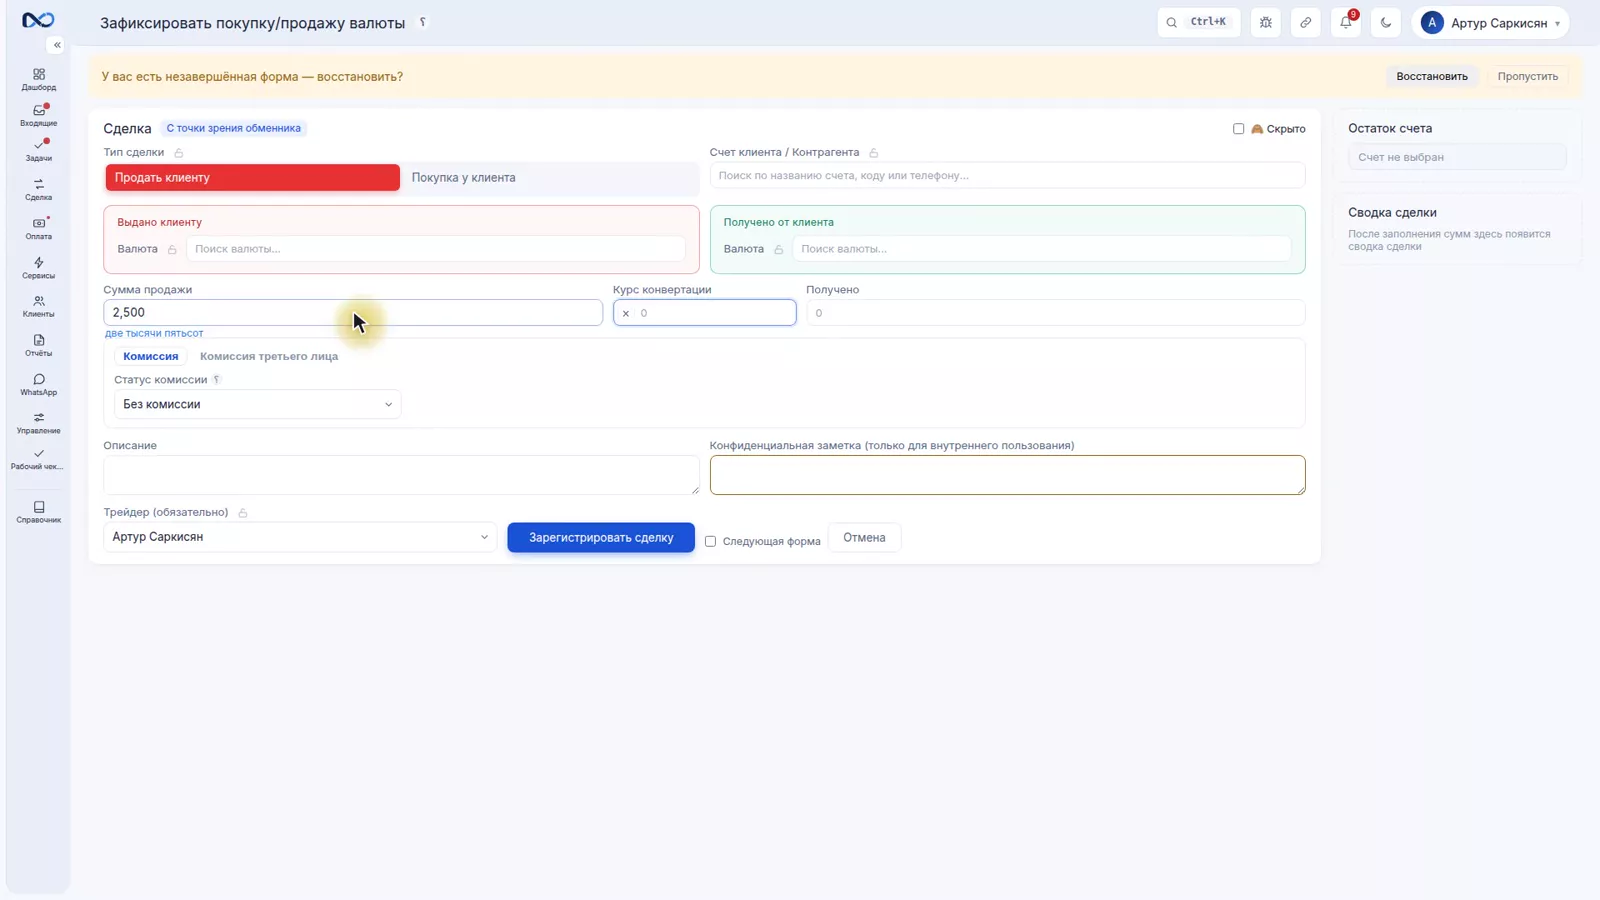Collapse the sidebar with double-chevron icon
The image size is (1600, 900).
[57, 45]
